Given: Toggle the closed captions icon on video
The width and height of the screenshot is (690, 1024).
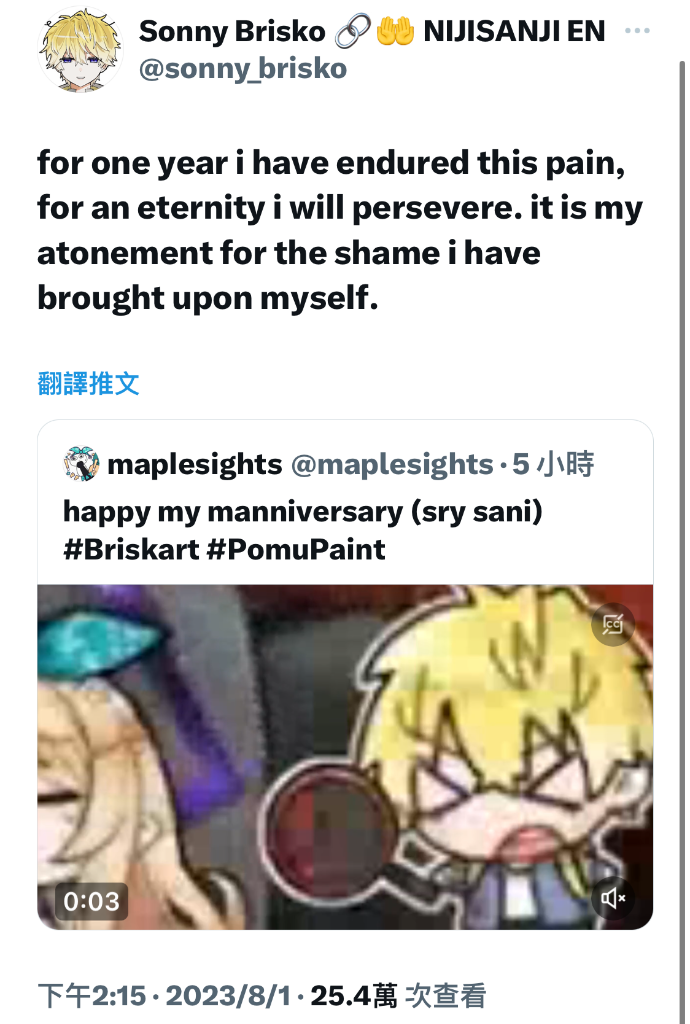Looking at the screenshot, I should click(x=612, y=624).
